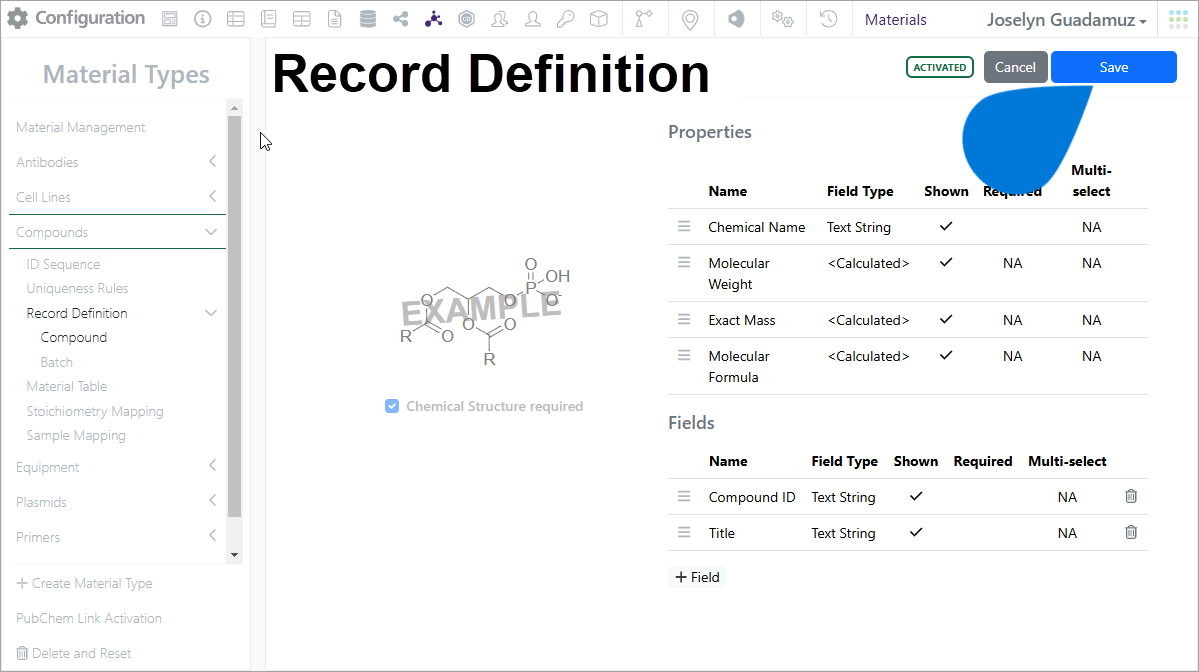Open Stoichiometry Mapping
The image size is (1199, 672).
pyautogui.click(x=95, y=411)
